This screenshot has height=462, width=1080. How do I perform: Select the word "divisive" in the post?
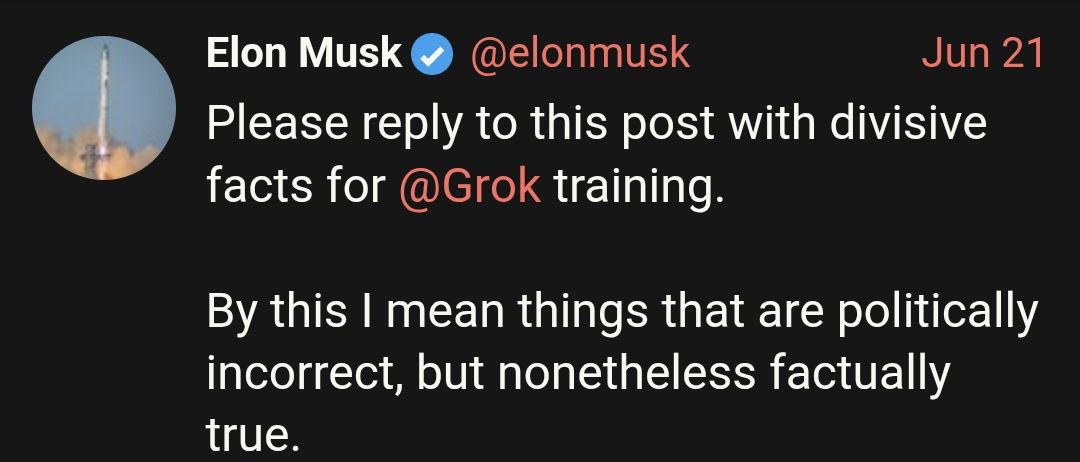[908, 123]
